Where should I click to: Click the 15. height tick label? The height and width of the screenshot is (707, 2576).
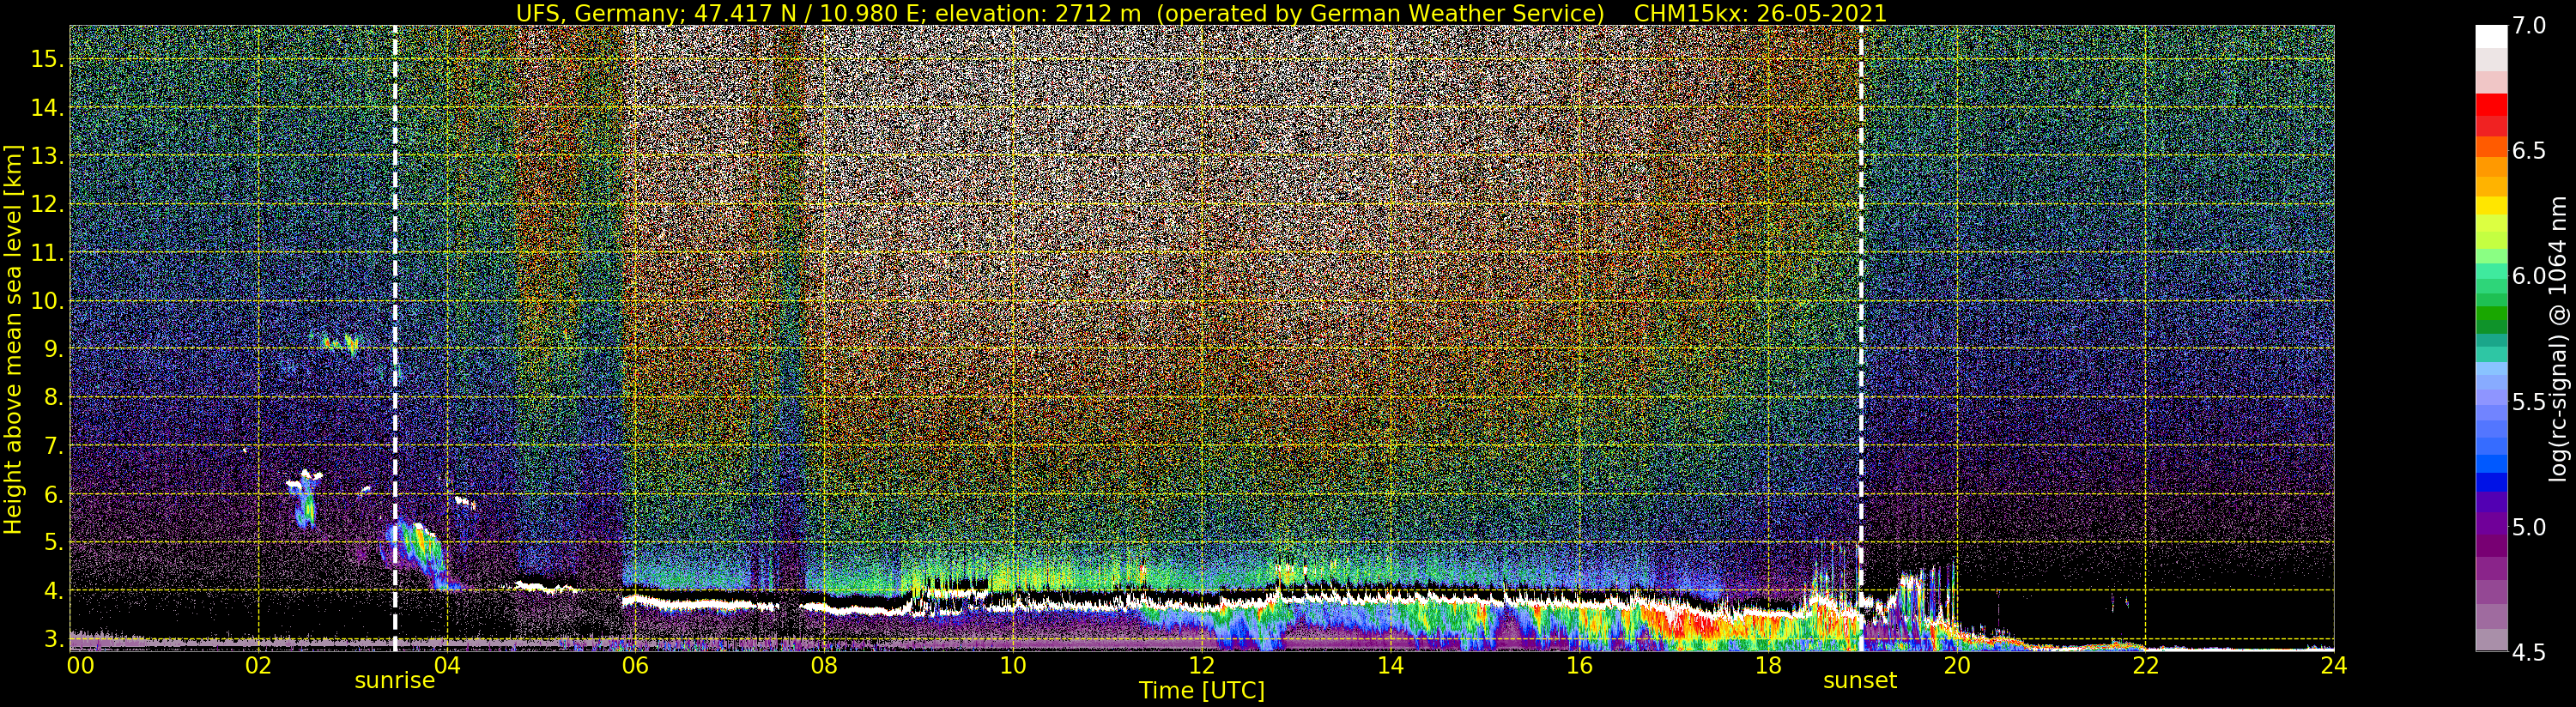pyautogui.click(x=47, y=59)
